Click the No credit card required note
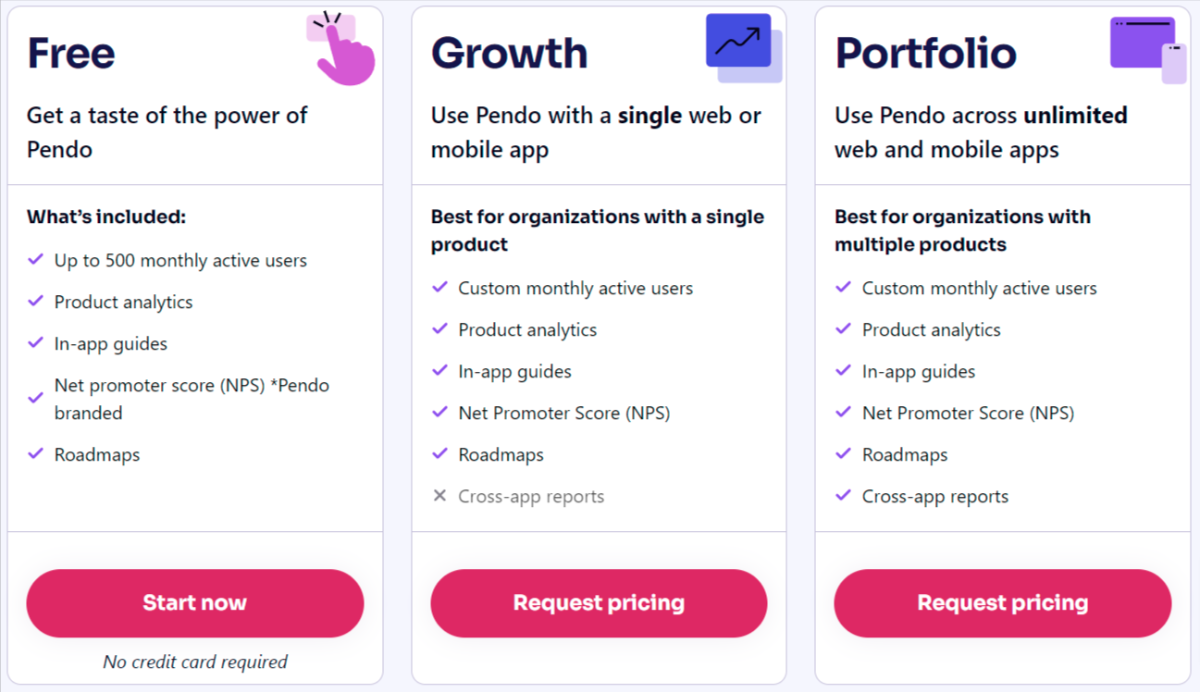Viewport: 1200px width, 692px height. (x=195, y=662)
